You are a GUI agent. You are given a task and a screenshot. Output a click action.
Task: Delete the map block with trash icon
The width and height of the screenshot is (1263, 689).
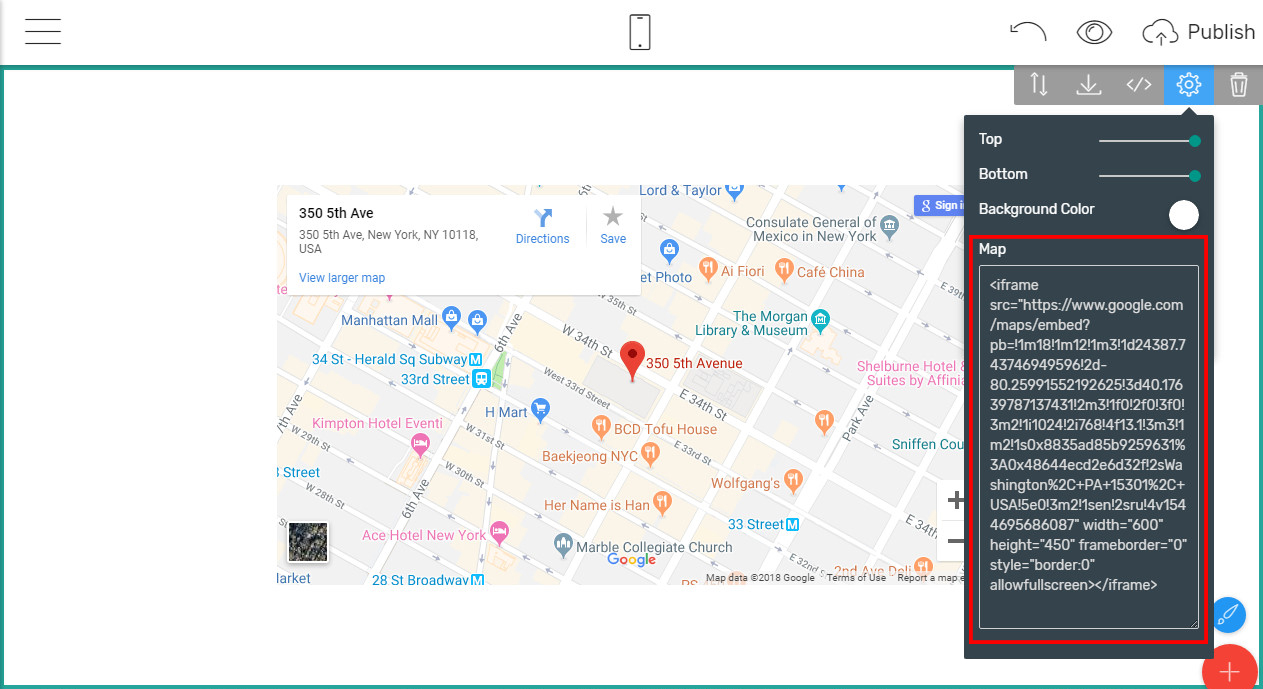(1238, 85)
